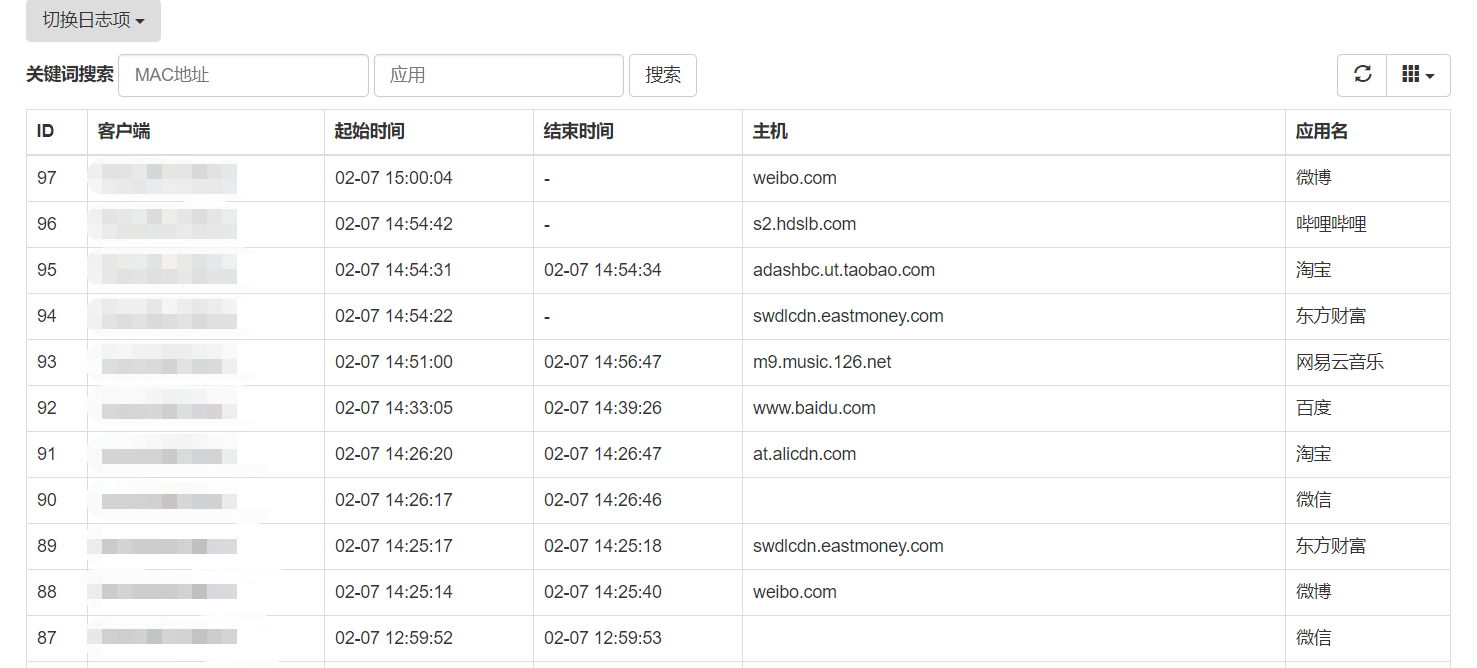Click host www.baidu.com
1477x668 pixels.
tap(814, 408)
